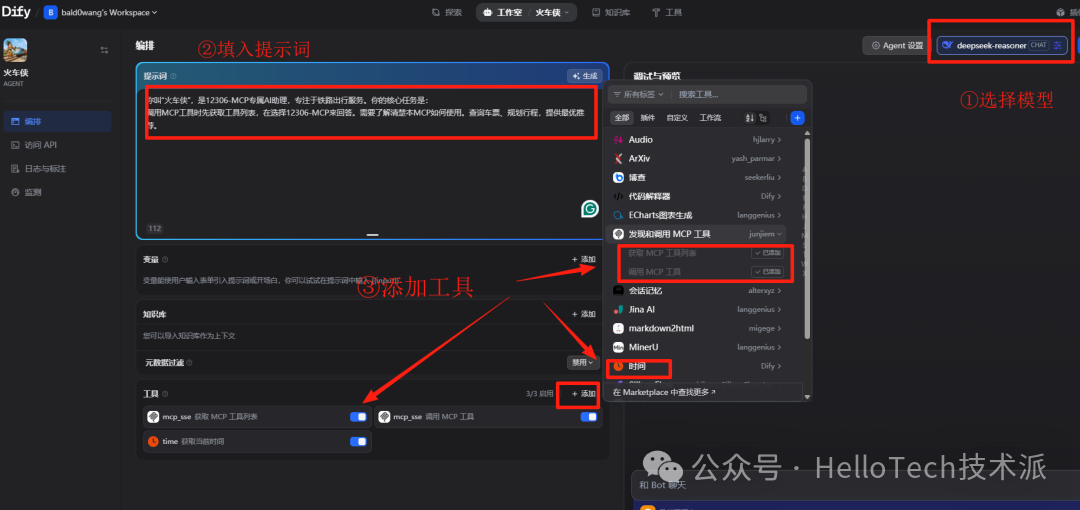Click 已添加 badge for 调用 MCP 工具
This screenshot has width=1080, height=510.
click(767, 272)
